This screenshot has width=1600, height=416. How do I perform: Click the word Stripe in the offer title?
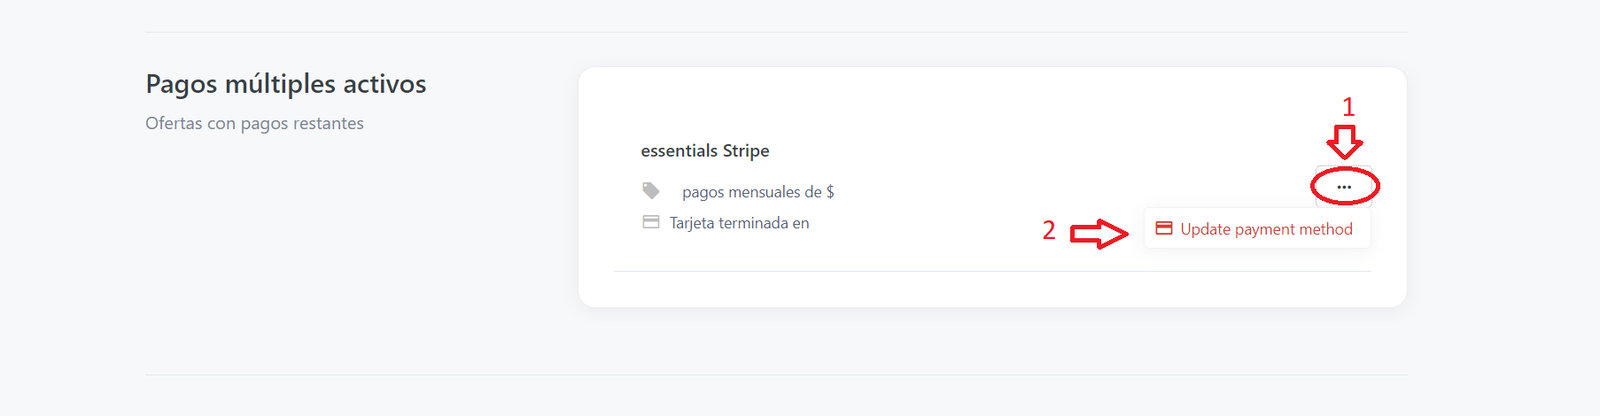[x=746, y=151]
